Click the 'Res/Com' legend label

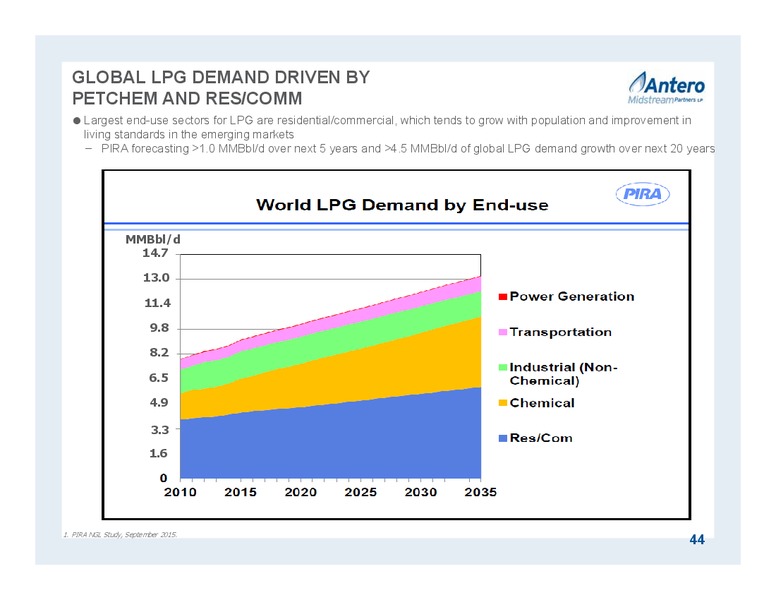[541, 438]
